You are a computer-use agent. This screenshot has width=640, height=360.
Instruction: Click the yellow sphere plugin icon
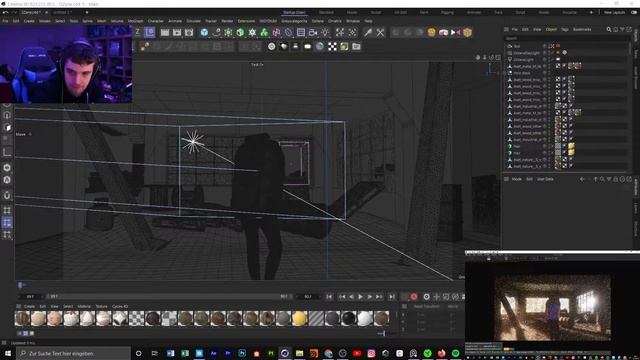(431, 32)
